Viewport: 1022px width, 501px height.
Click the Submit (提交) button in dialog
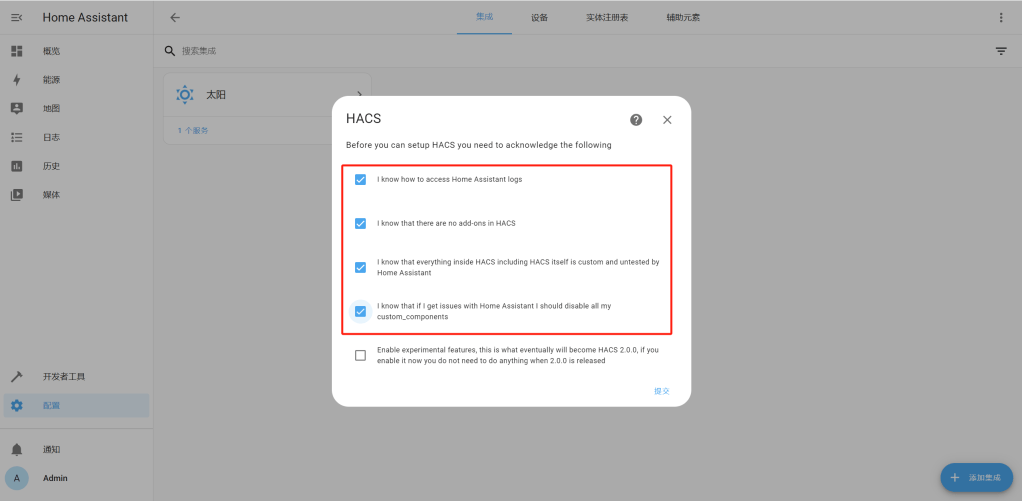661,391
